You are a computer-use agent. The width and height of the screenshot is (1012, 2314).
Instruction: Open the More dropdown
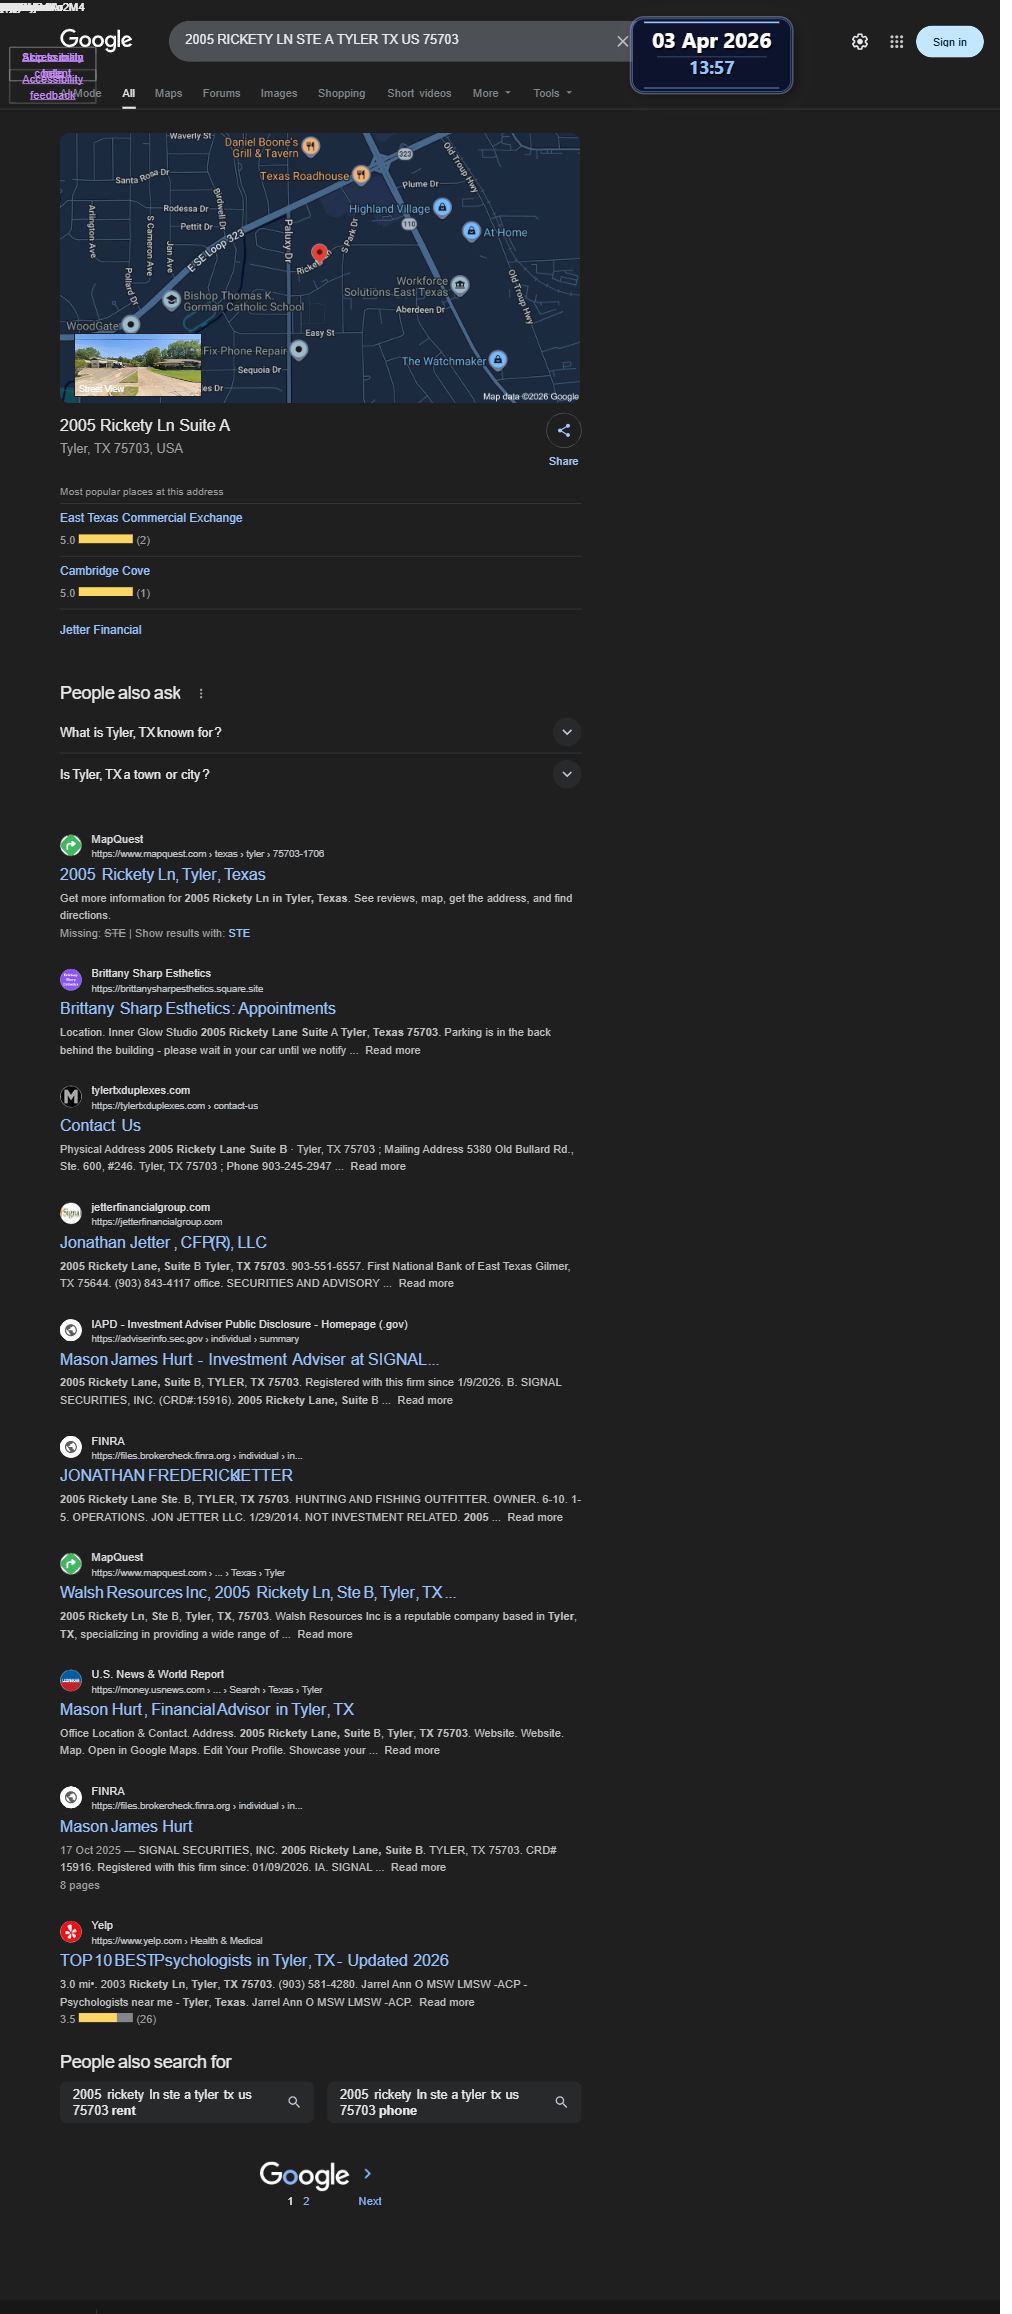pos(491,93)
